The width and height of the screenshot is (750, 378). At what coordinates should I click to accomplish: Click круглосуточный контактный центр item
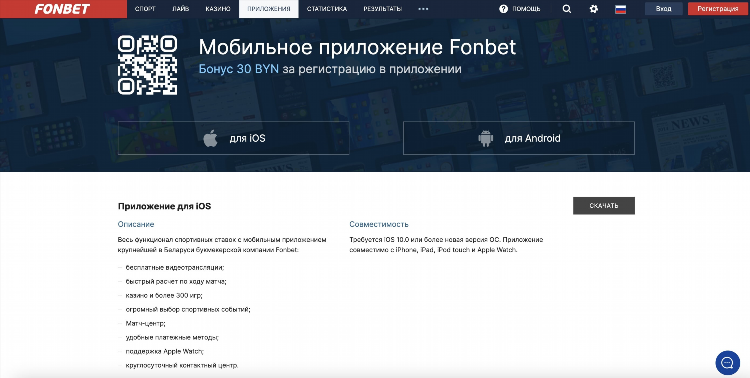pos(182,365)
